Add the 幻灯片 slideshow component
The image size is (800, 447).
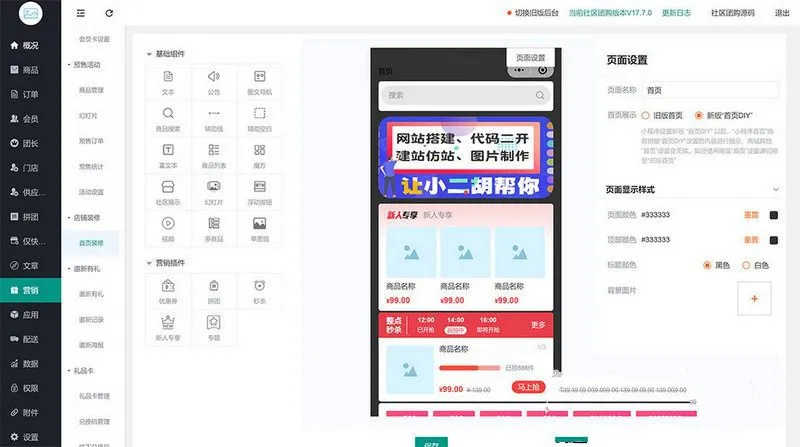(214, 193)
